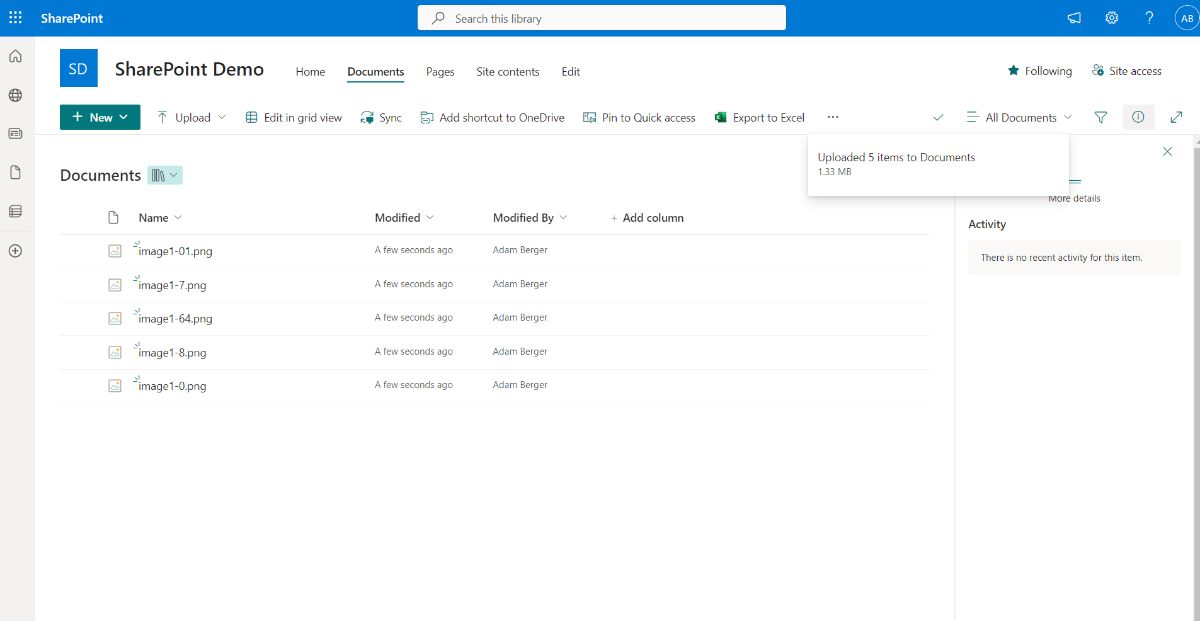Open the New dropdown button

(100, 117)
